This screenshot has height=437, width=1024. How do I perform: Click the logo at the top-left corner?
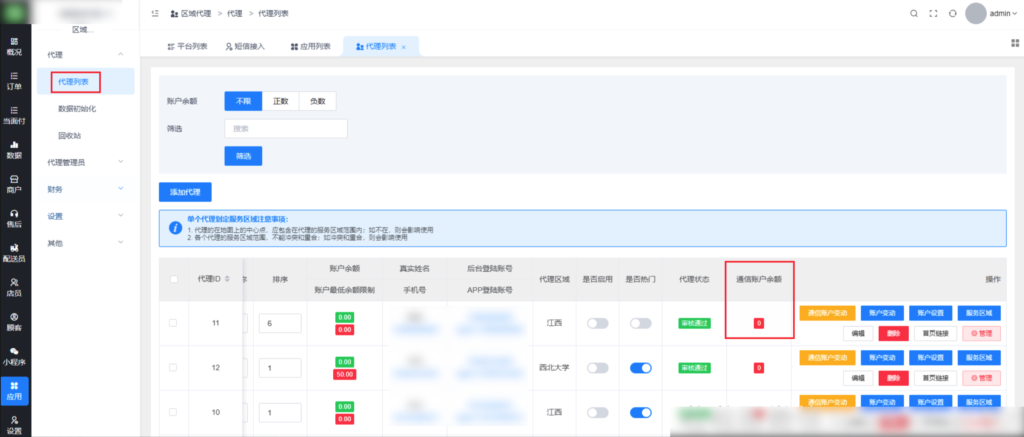pos(15,13)
